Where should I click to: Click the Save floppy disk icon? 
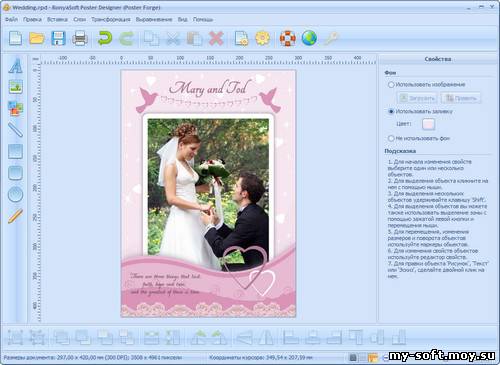click(x=58, y=38)
